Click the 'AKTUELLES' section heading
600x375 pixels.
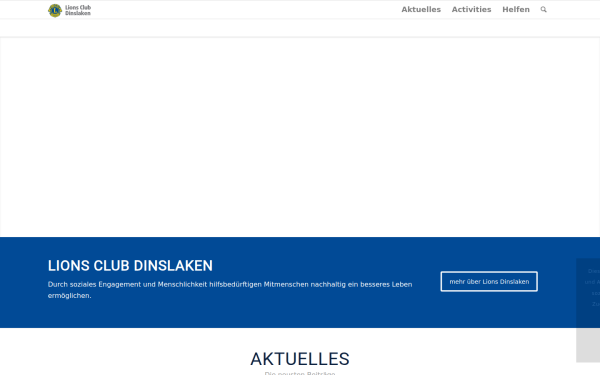[x=300, y=359]
